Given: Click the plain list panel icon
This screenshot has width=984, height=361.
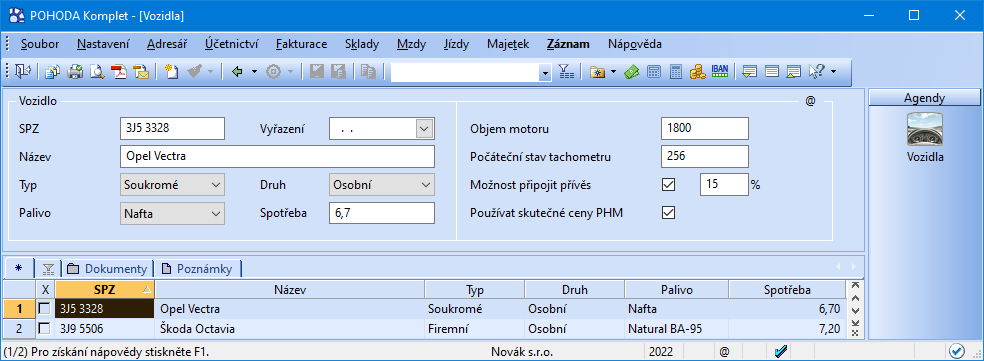Looking at the screenshot, I should point(771,72).
